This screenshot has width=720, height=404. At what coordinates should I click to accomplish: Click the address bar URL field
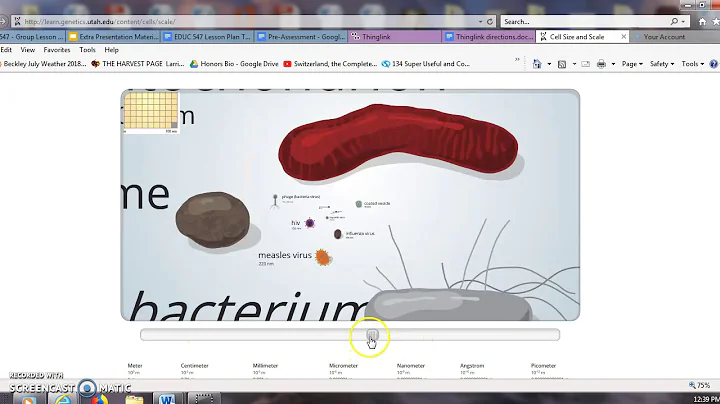248,22
